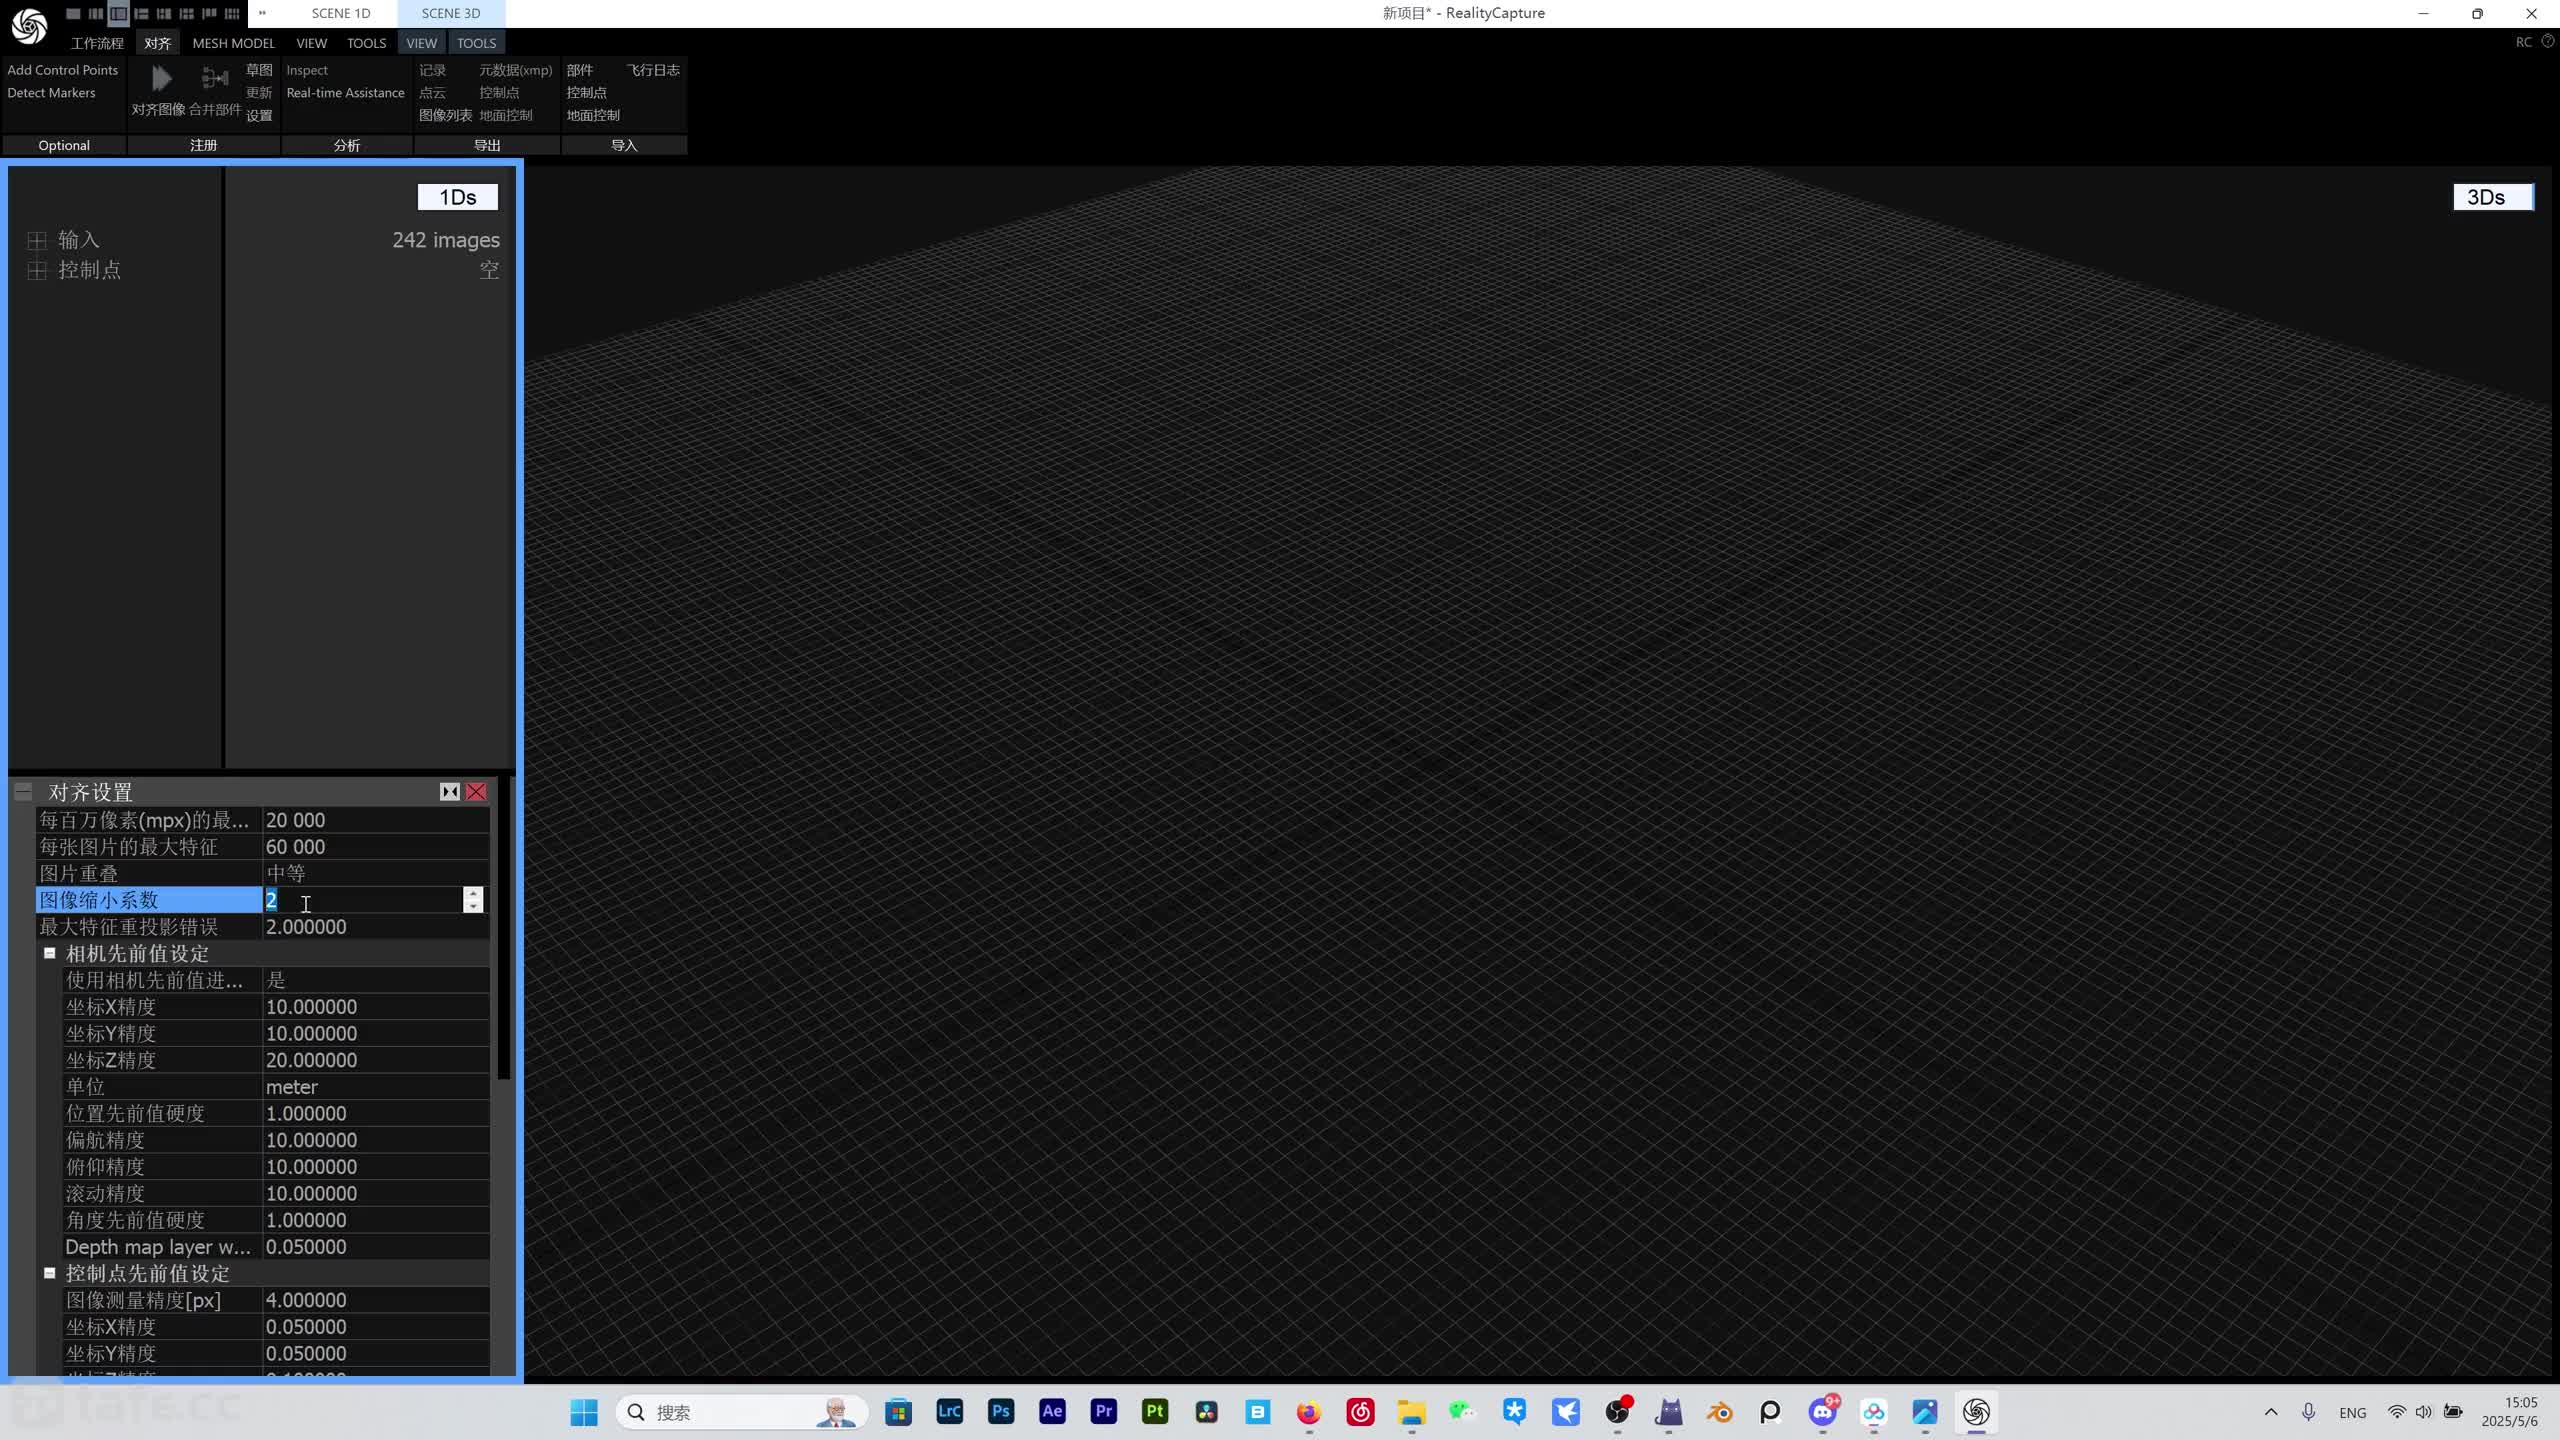Screen dimensions: 2560x1440
Task: Expand the 输入 tree node
Action: pyautogui.click(x=37, y=240)
